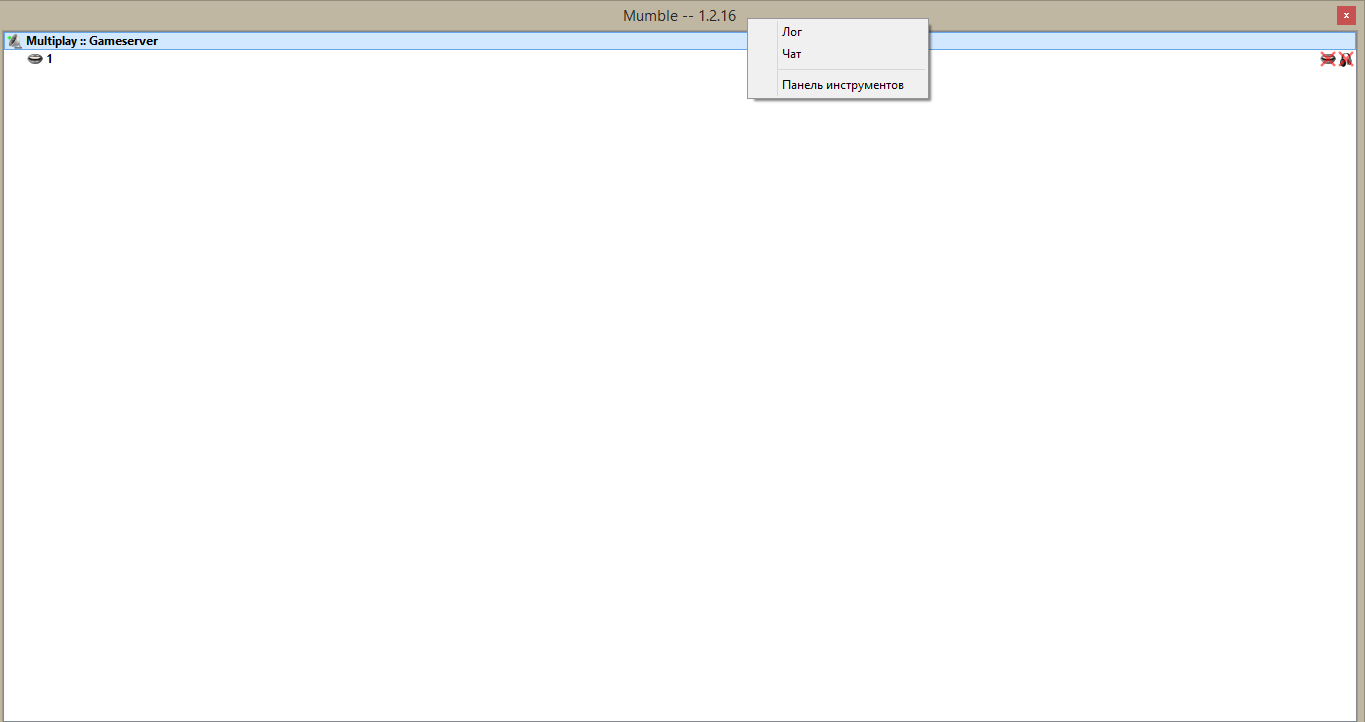The height and width of the screenshot is (722, 1365).
Task: Click the crossed-out lips muted icon
Action: 1328,59
